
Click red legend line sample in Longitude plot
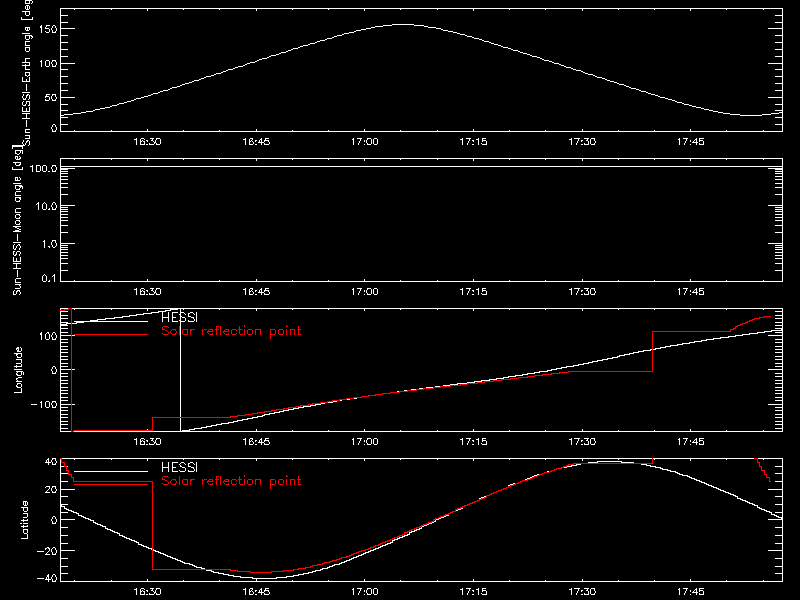click(x=111, y=335)
